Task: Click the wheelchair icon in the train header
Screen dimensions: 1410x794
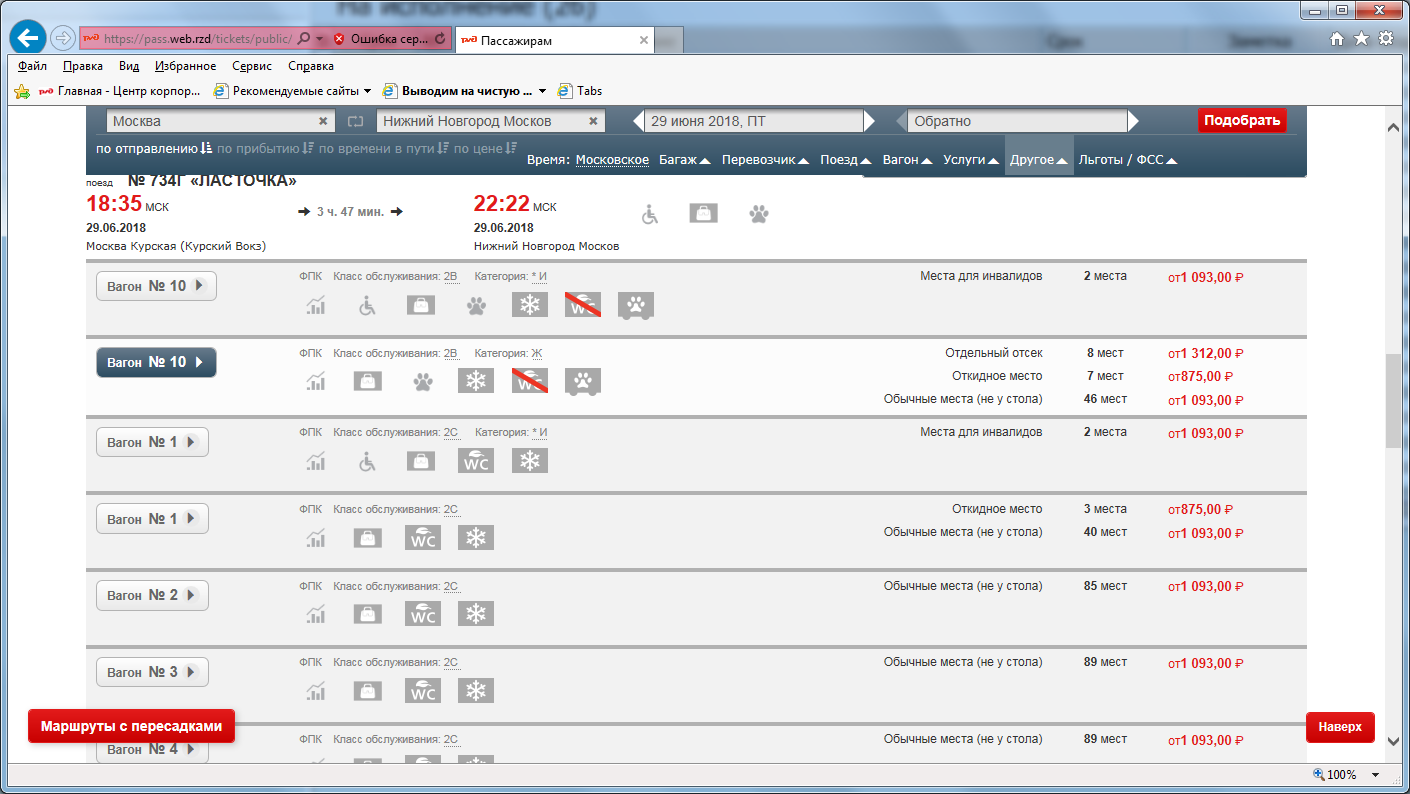Action: [x=650, y=214]
